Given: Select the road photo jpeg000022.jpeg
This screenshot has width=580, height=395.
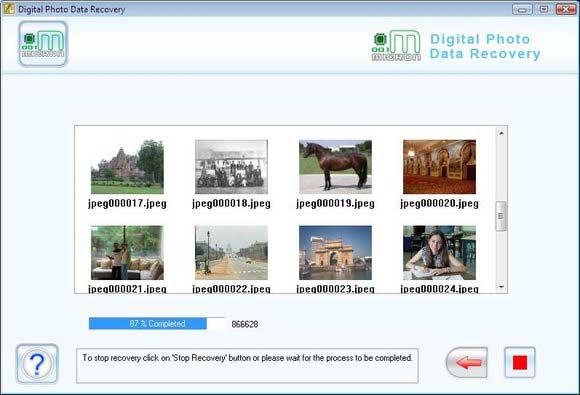Looking at the screenshot, I should point(231,253).
